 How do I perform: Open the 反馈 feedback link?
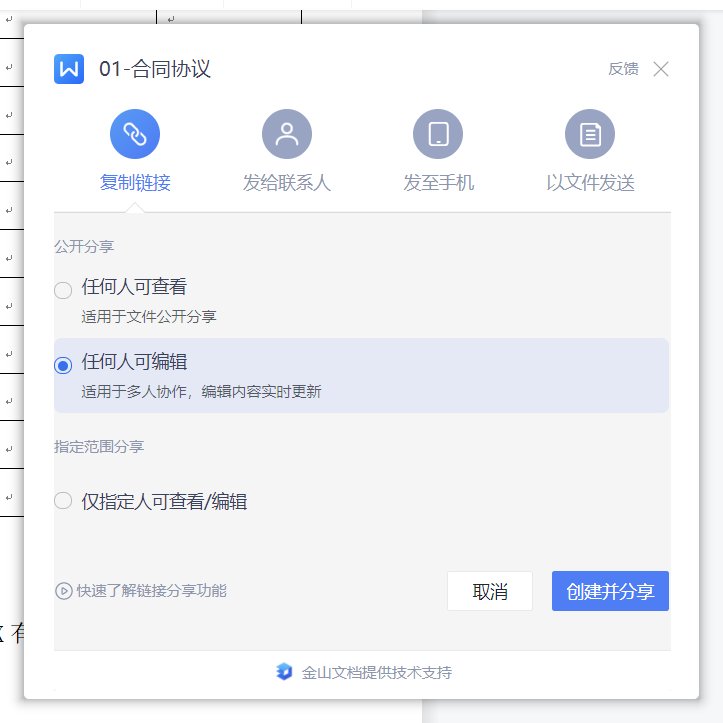(x=623, y=69)
